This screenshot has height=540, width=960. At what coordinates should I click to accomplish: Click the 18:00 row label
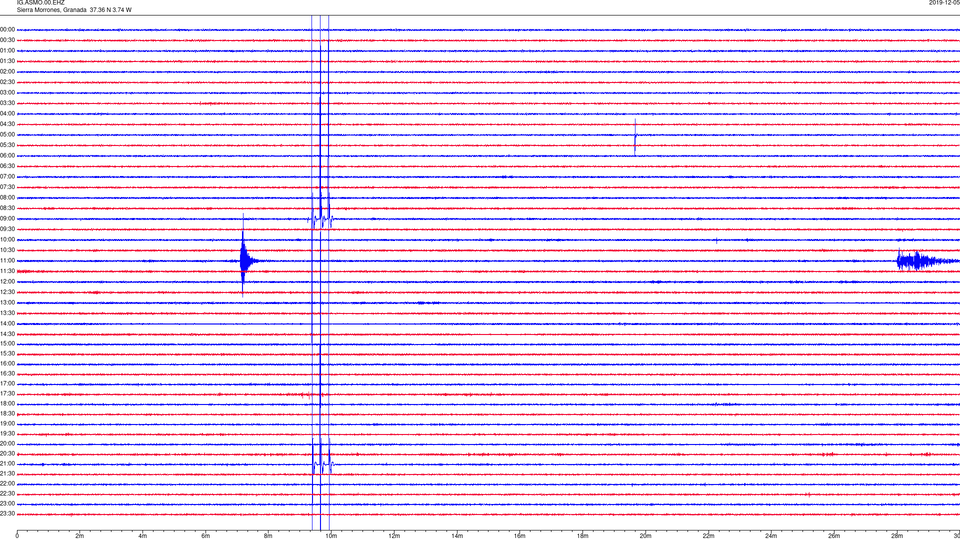[x=7, y=403]
